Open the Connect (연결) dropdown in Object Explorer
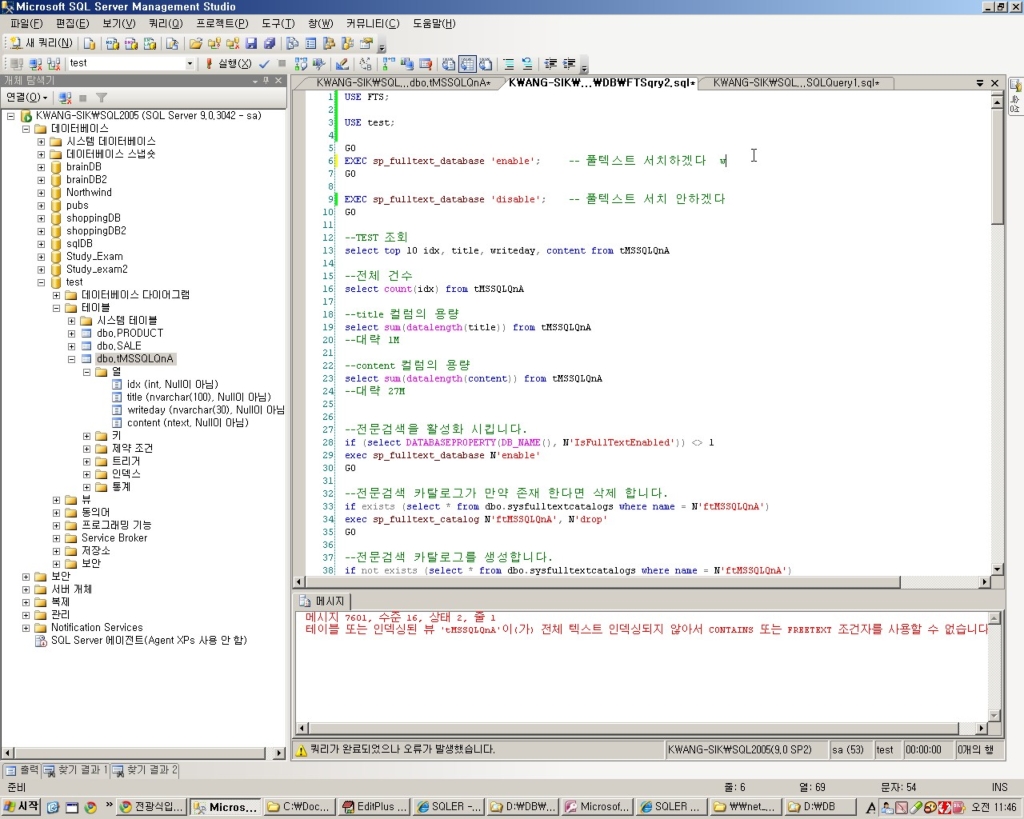The image size is (1024, 819). [x=27, y=97]
